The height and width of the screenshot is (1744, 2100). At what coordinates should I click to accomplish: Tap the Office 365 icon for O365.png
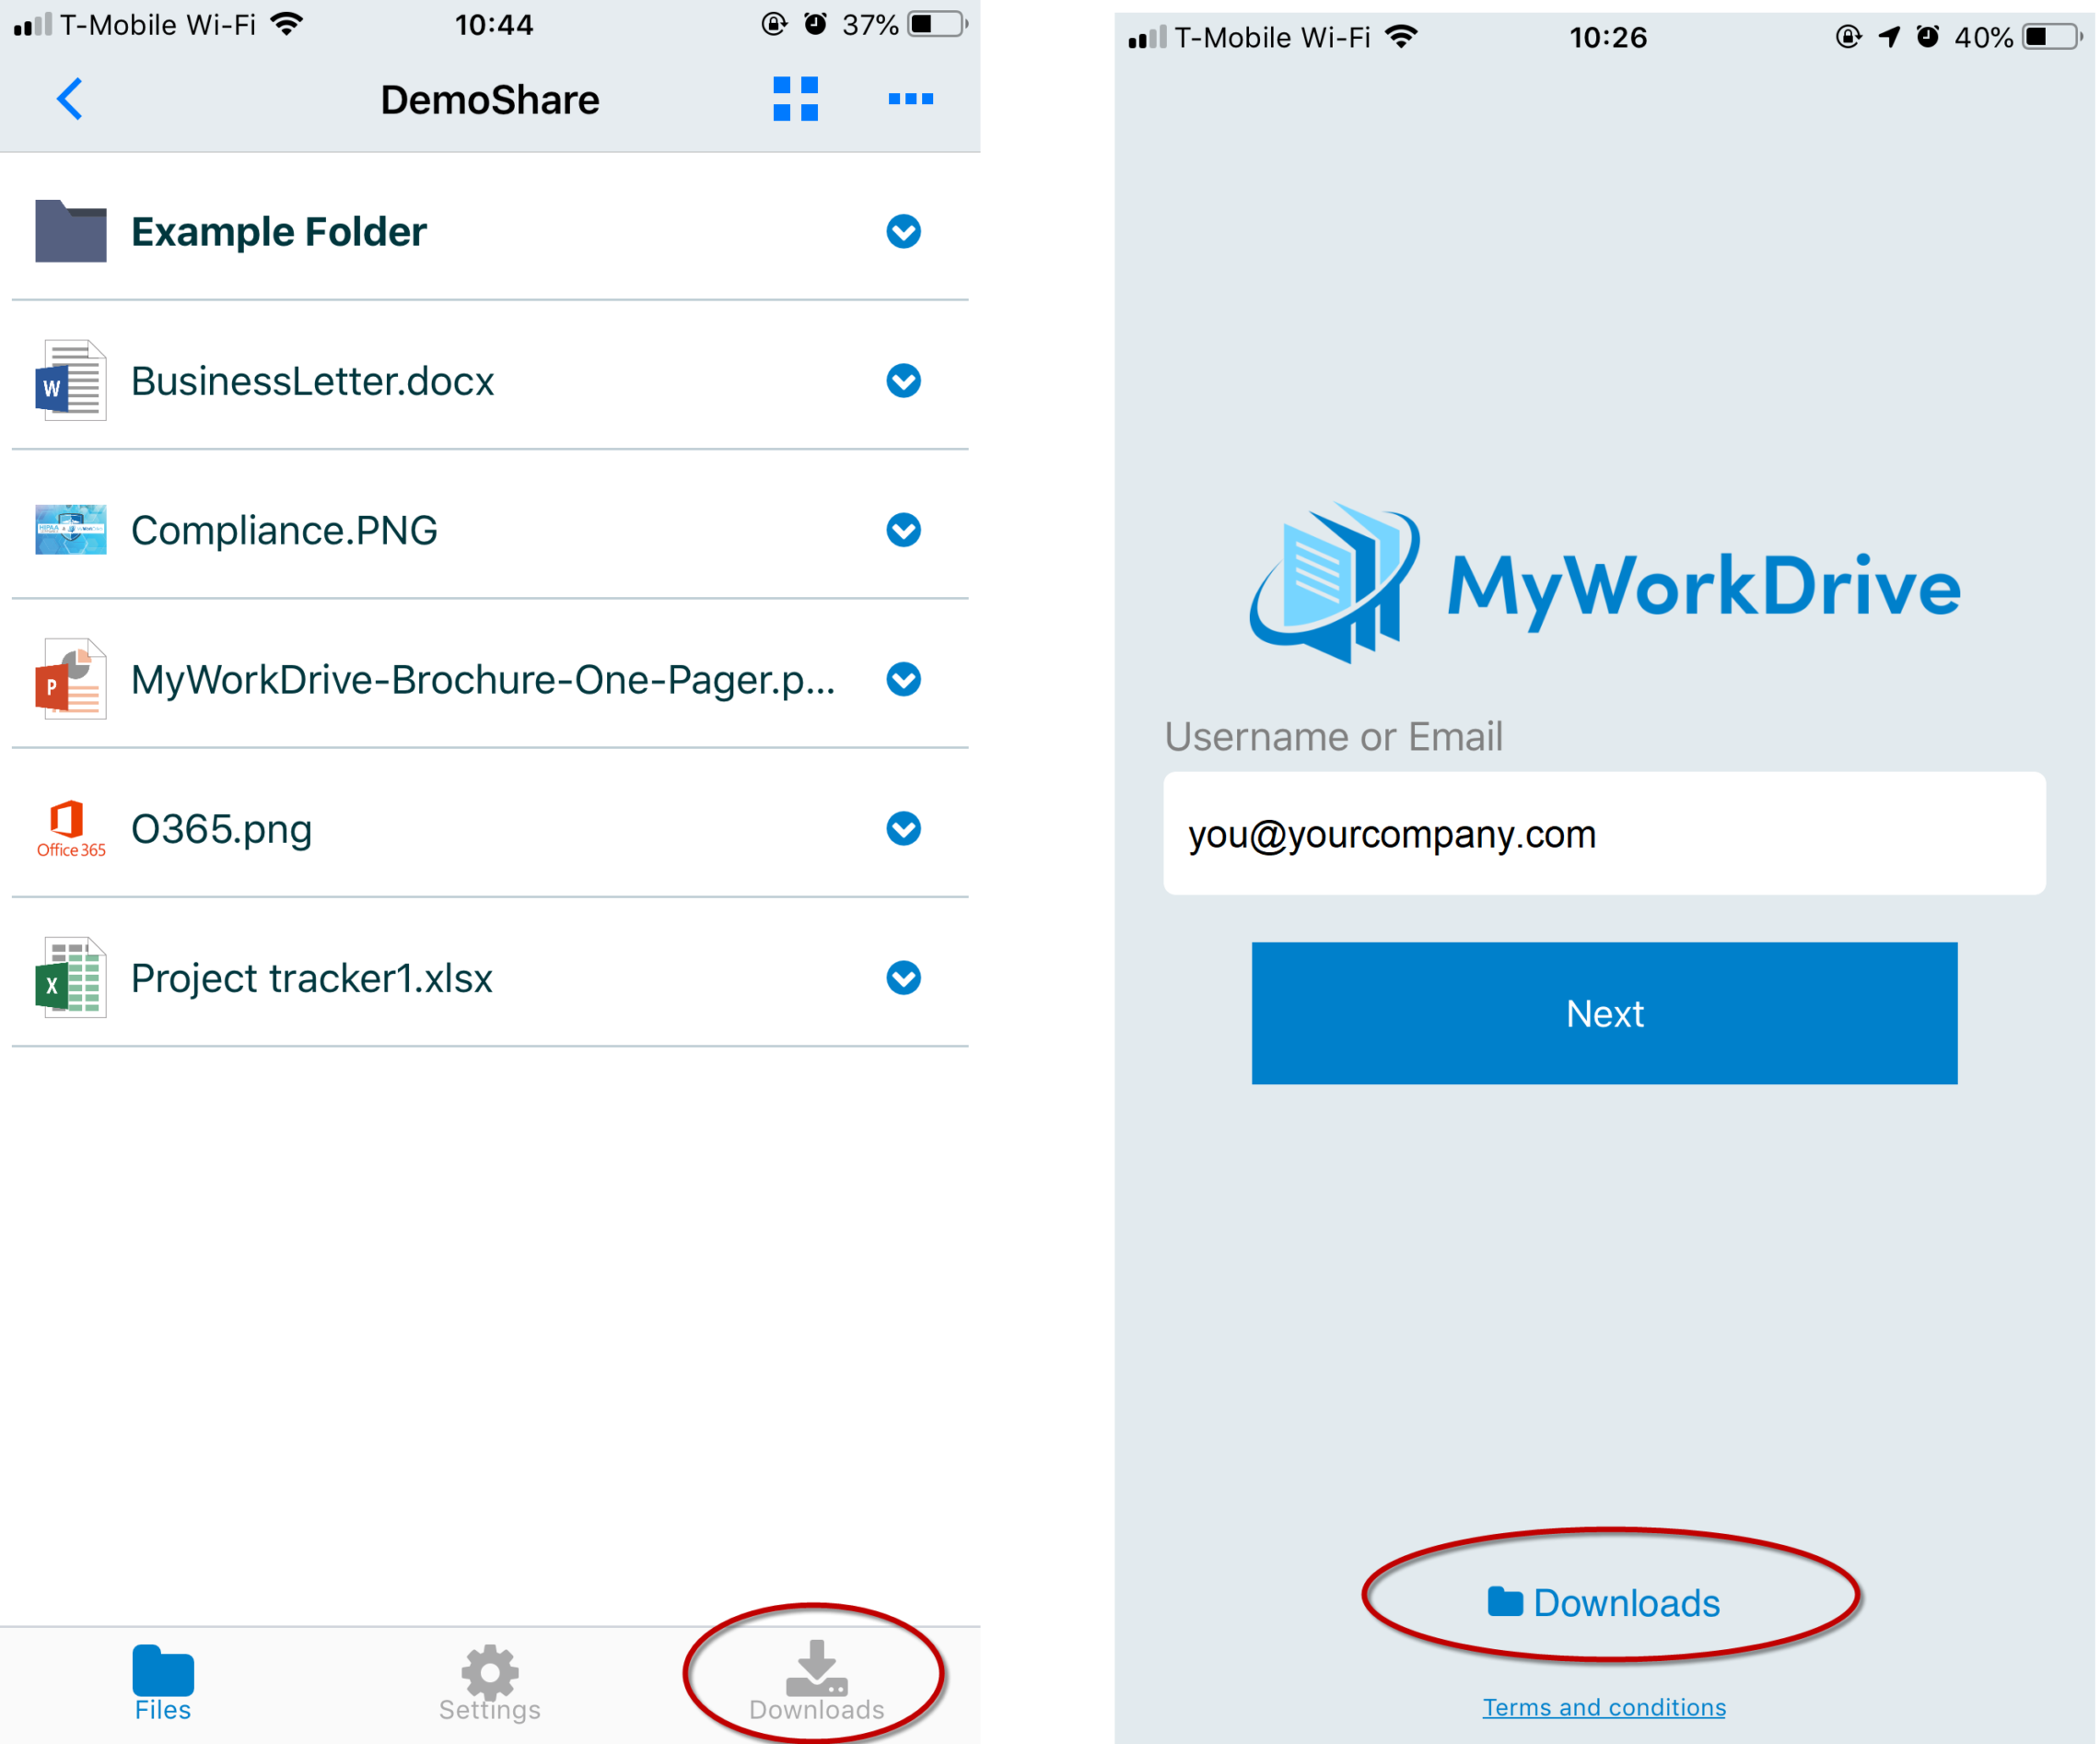click(70, 828)
